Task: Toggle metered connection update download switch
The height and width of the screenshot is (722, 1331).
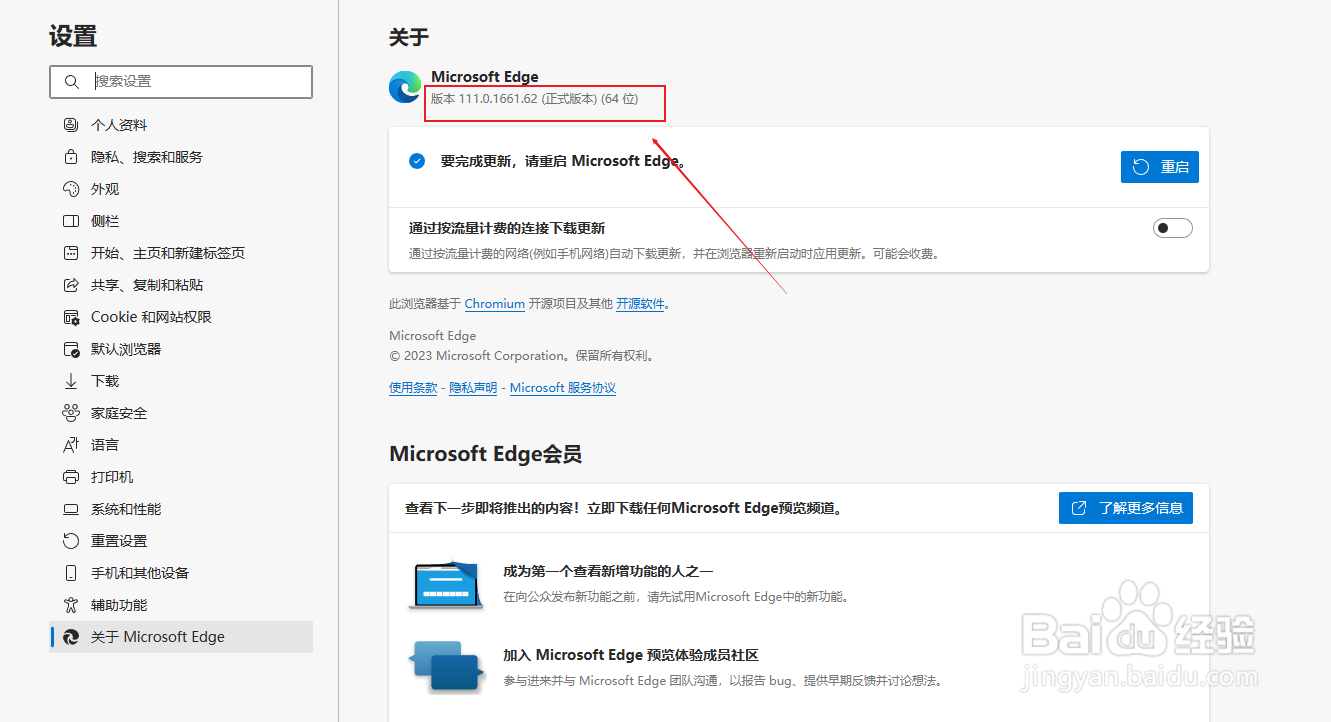Action: [x=1172, y=228]
